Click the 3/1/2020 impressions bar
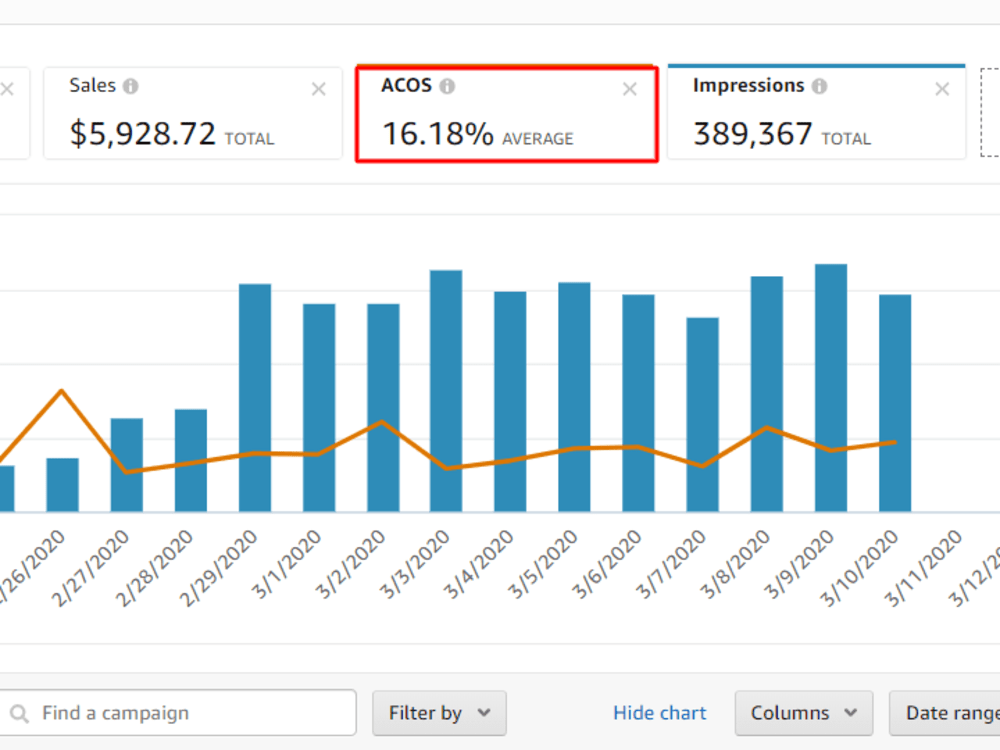This screenshot has height=750, width=1000. pyautogui.click(x=319, y=408)
